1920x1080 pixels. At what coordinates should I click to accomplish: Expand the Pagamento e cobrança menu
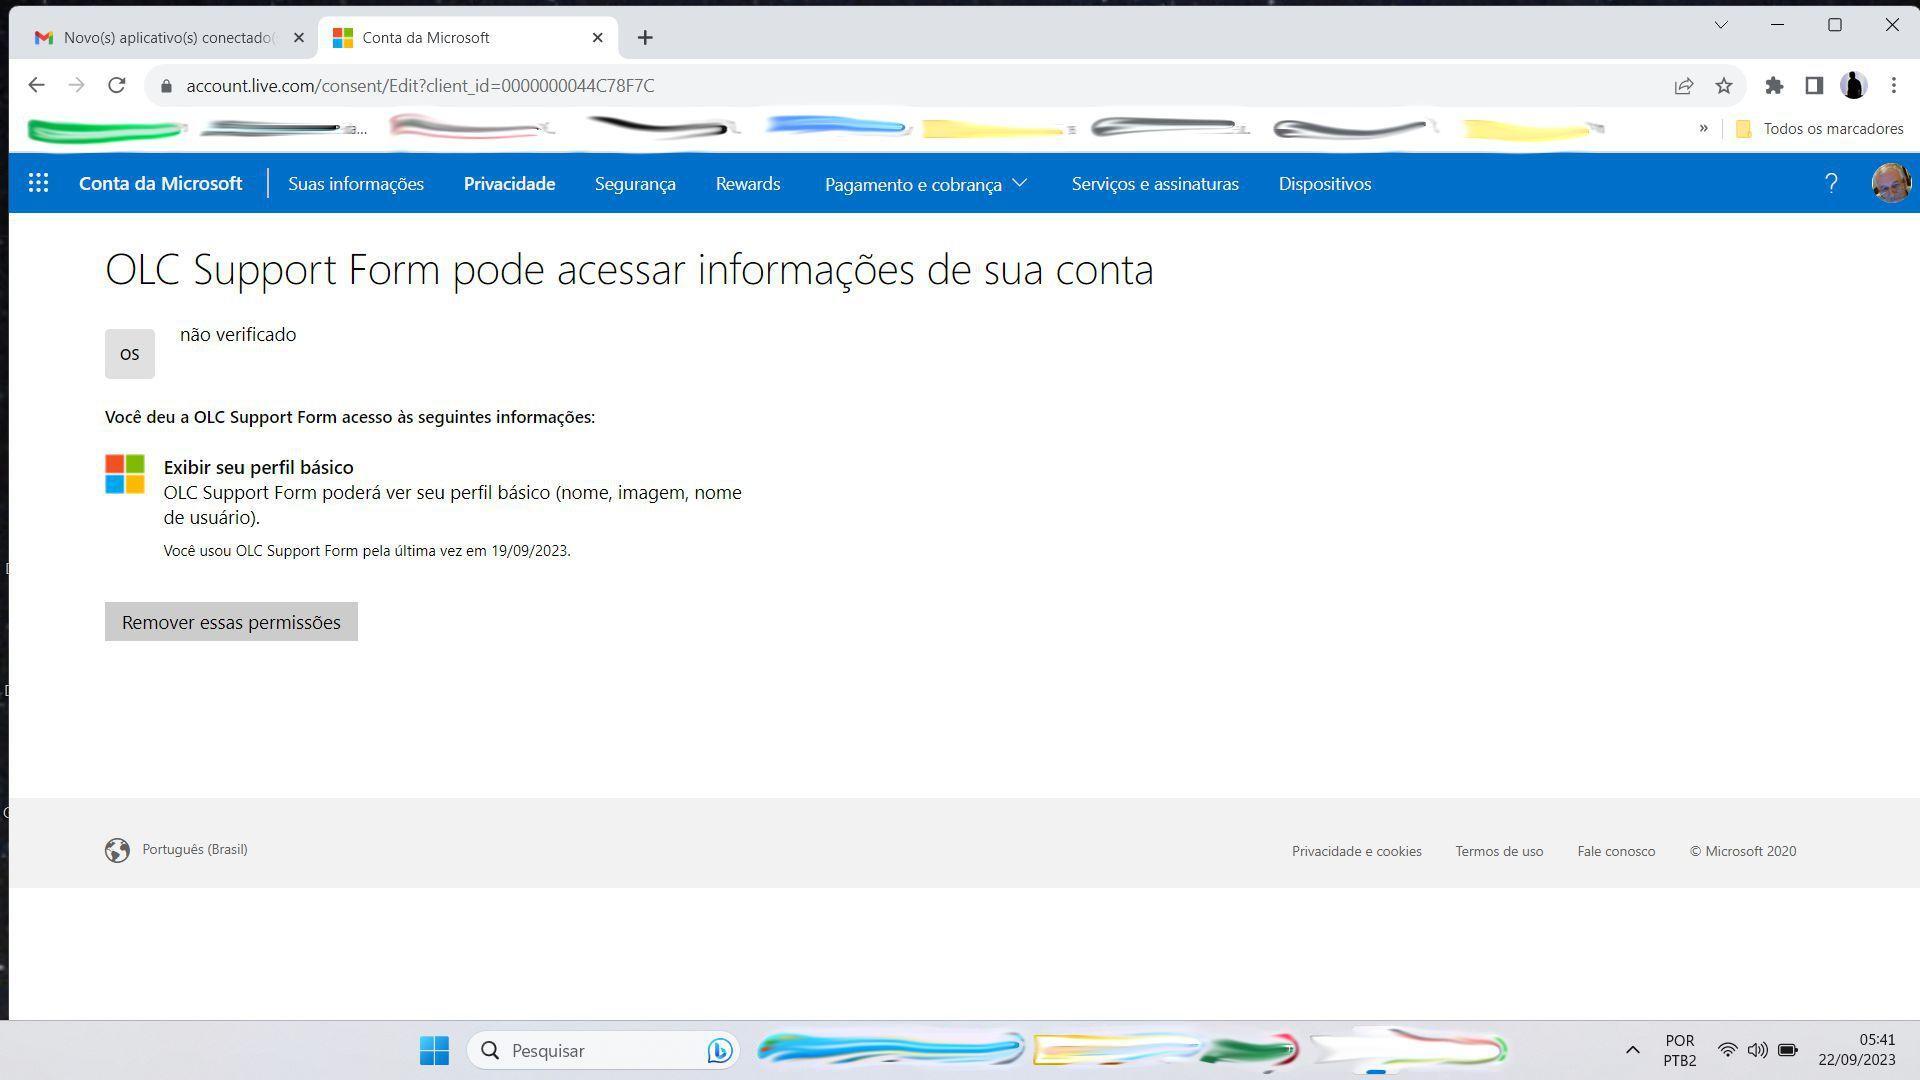[x=926, y=184]
